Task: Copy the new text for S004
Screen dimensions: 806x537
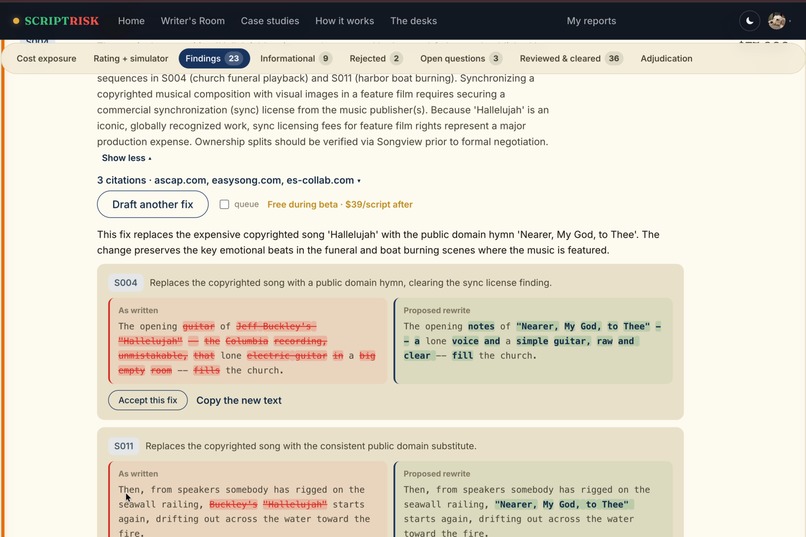Action: coord(239,400)
